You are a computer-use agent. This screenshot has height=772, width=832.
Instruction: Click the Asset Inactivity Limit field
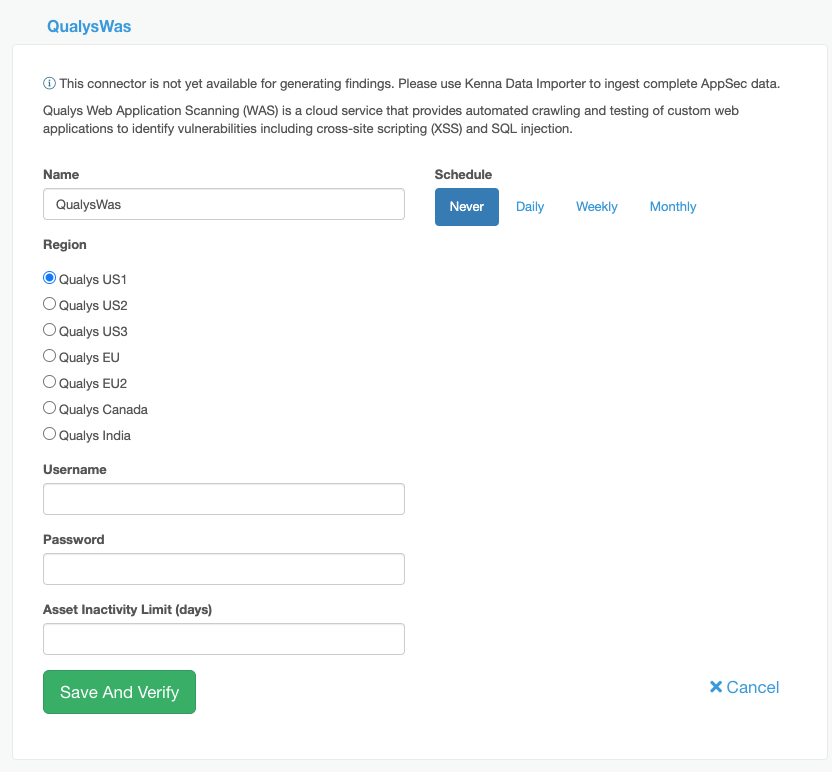(223, 638)
